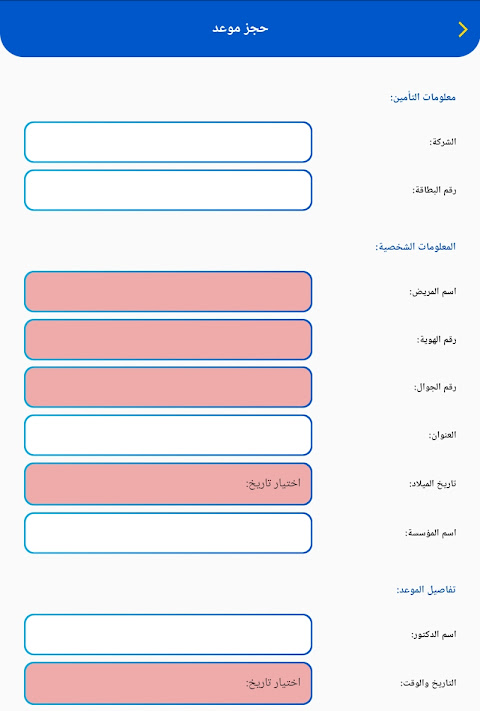Screen dimensions: 480x711
Task: Select the اسم المريض patient name field
Action: coord(168,292)
